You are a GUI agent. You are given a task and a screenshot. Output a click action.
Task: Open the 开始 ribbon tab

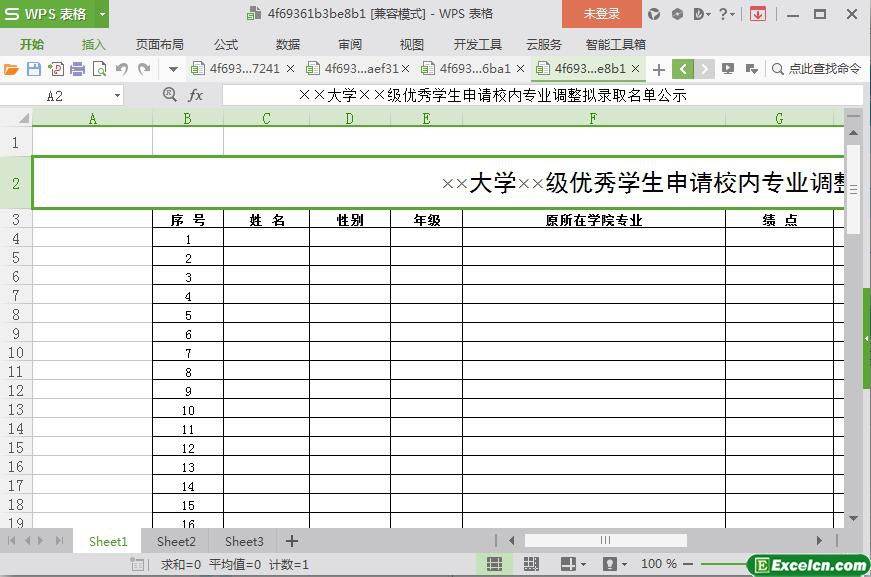32,44
